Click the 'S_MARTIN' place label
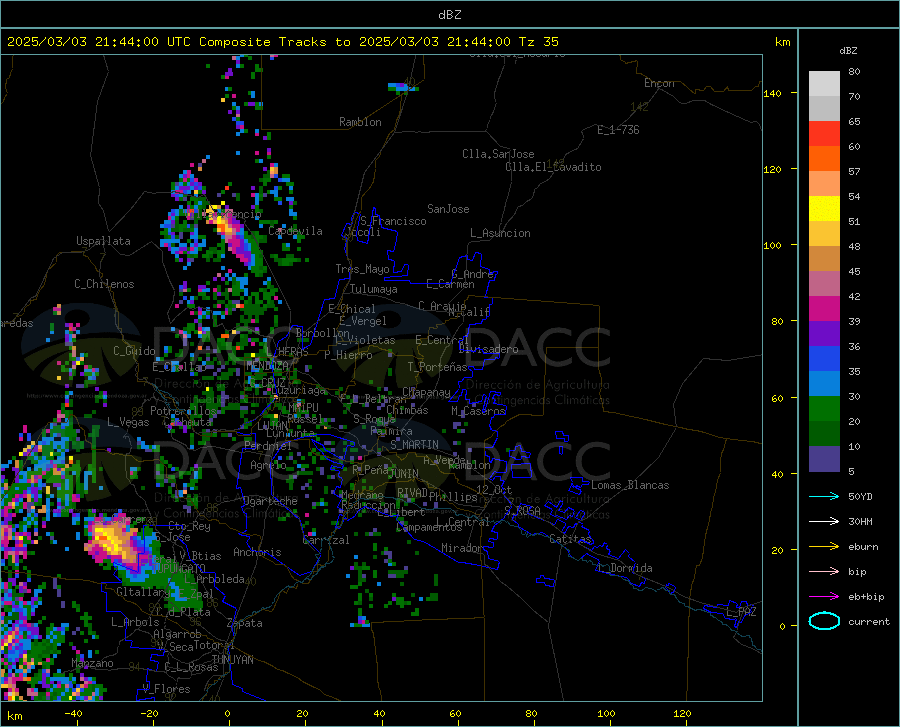This screenshot has height=727, width=900. pyautogui.click(x=414, y=445)
